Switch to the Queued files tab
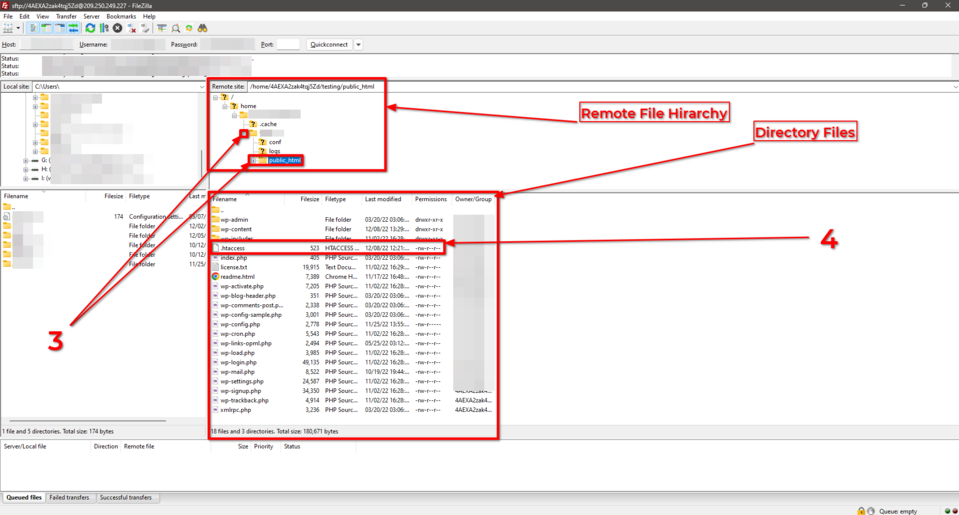Screen dimensions: 959x515 click(x=24, y=497)
